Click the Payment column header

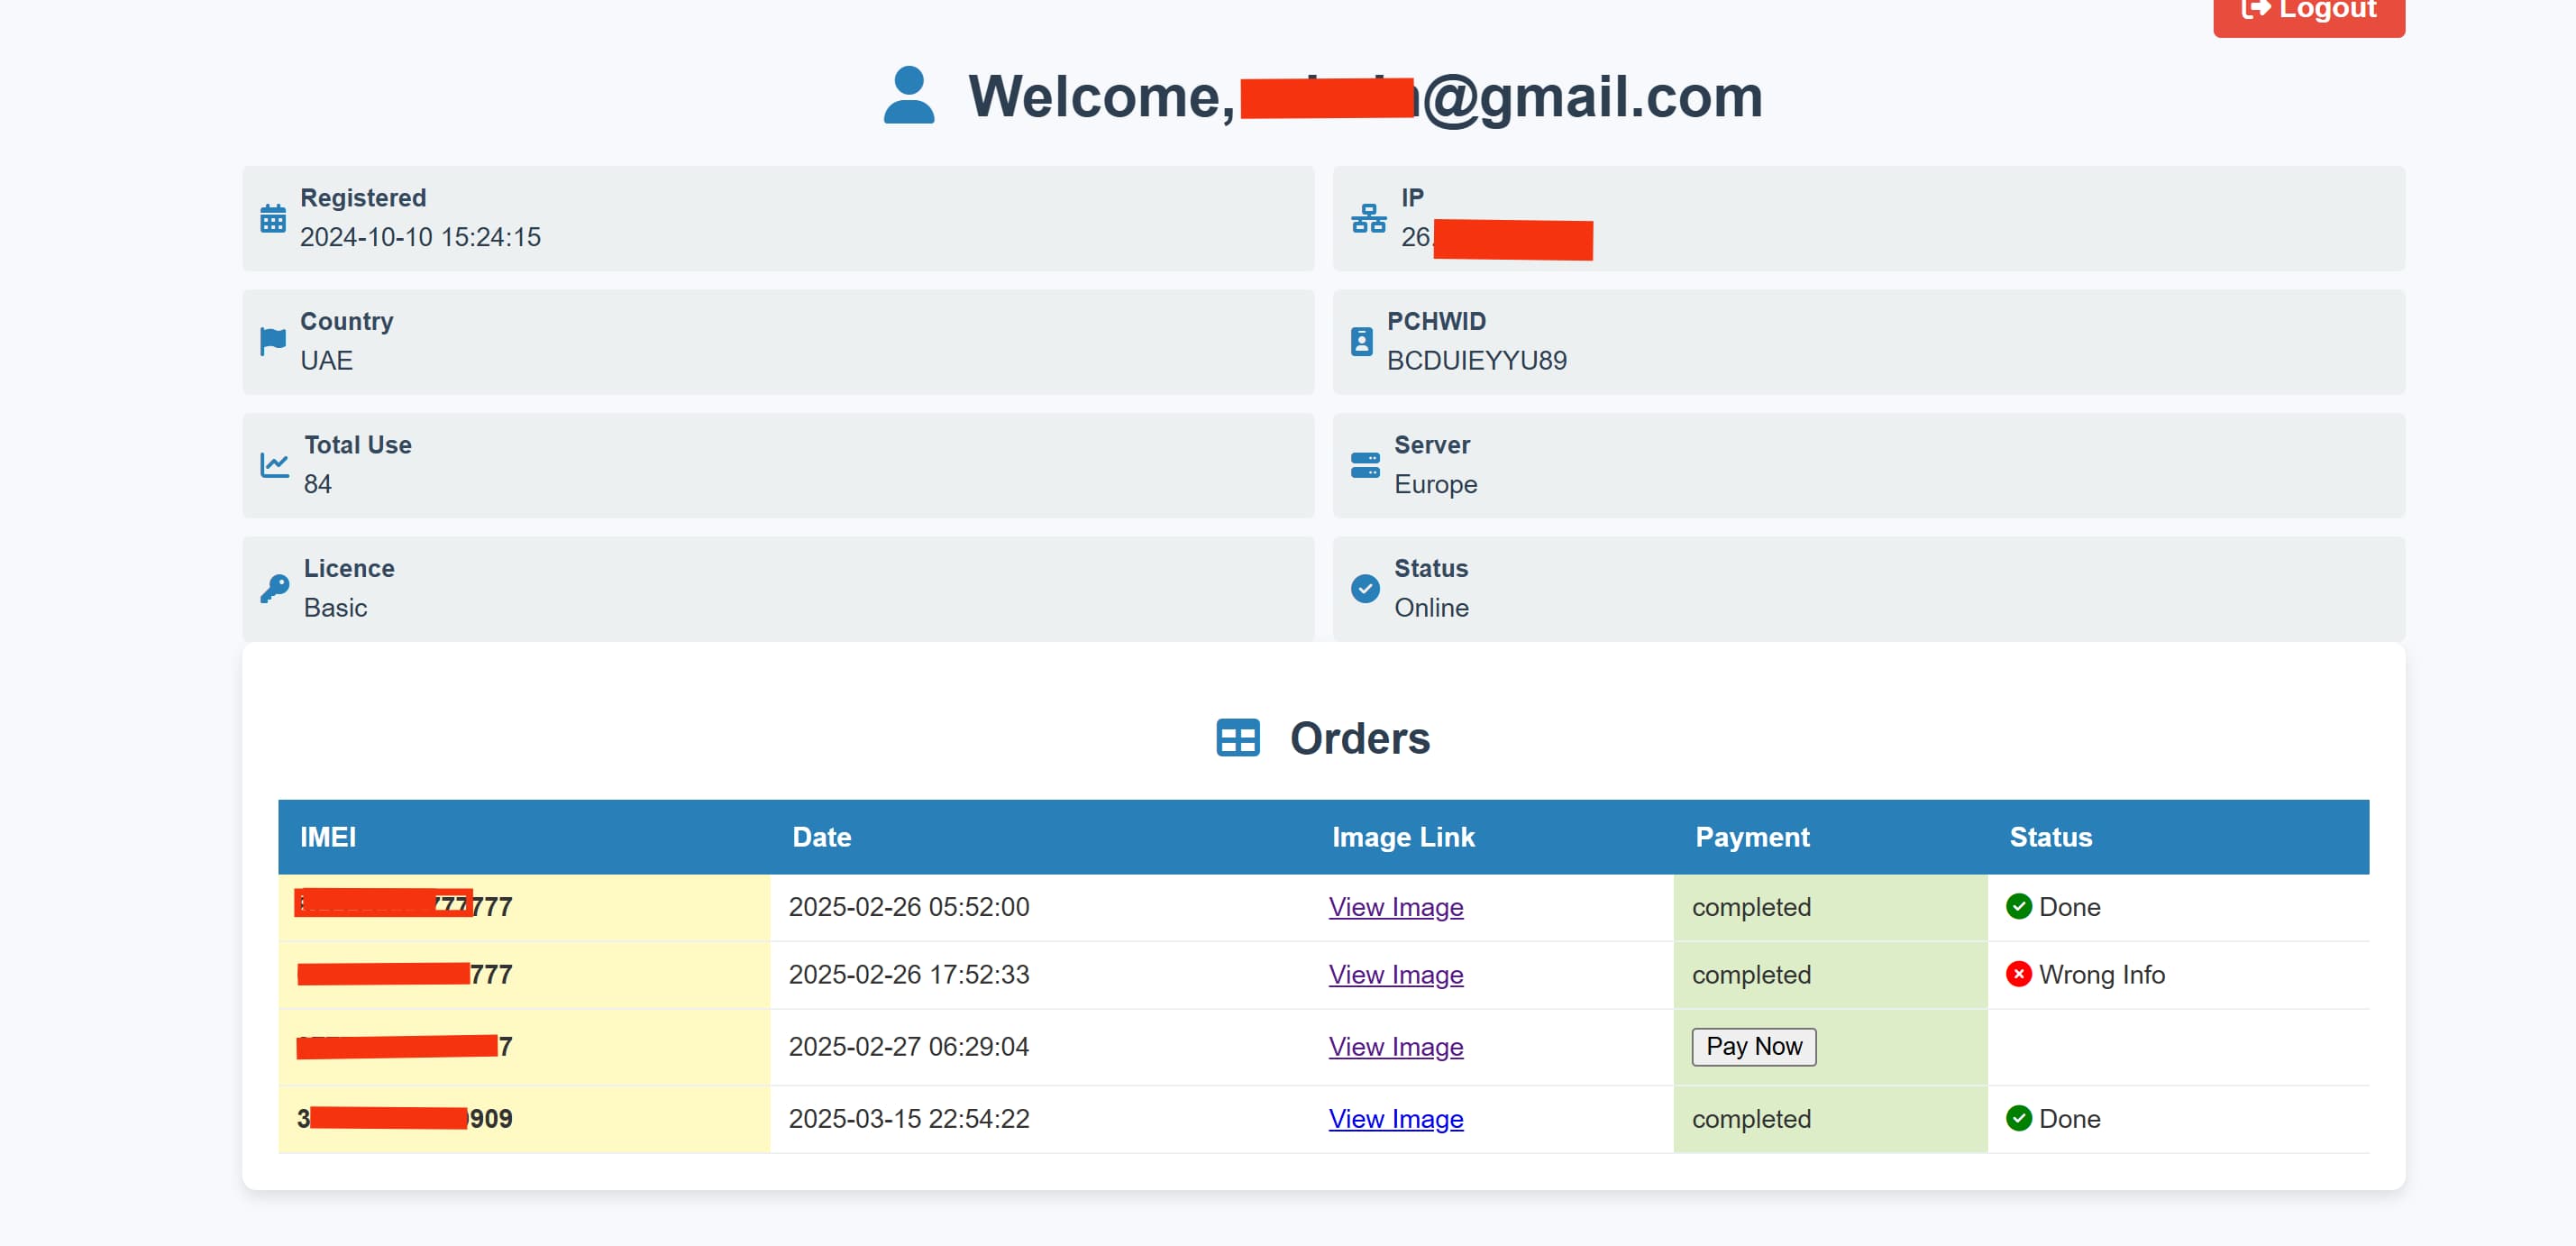(1751, 837)
